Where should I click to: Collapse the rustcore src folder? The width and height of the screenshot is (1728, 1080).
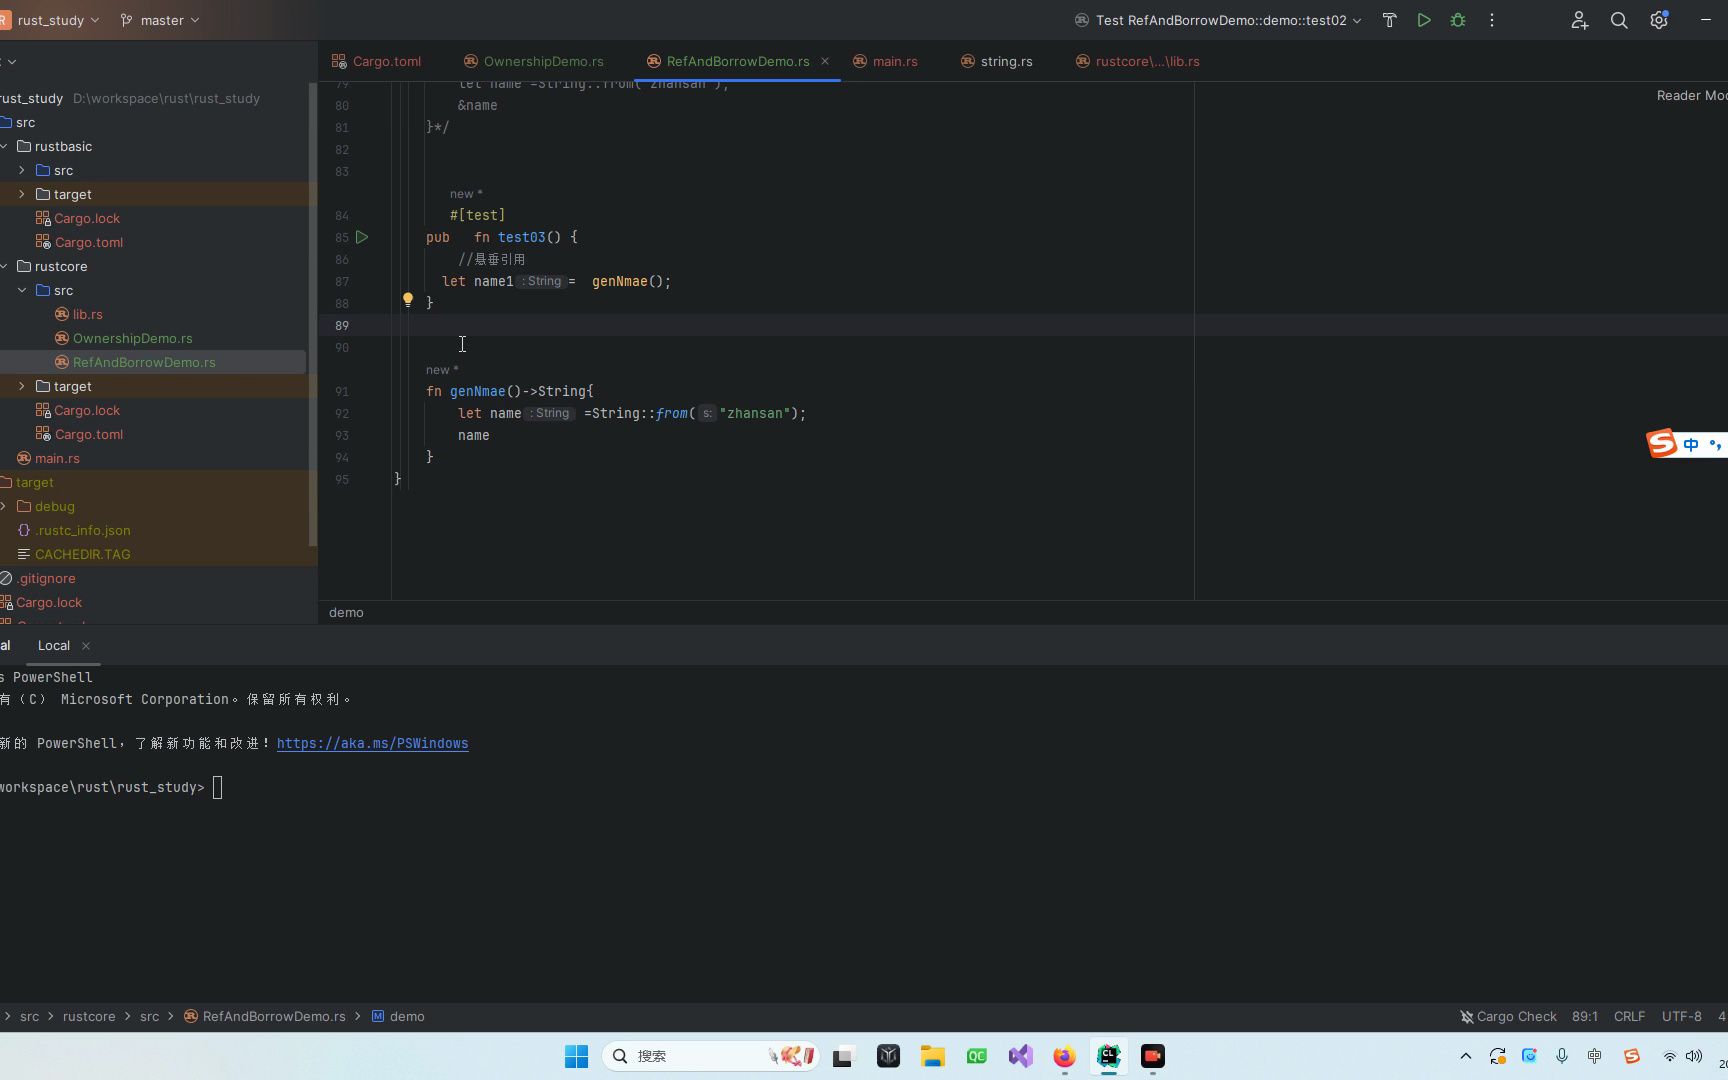click(22, 290)
